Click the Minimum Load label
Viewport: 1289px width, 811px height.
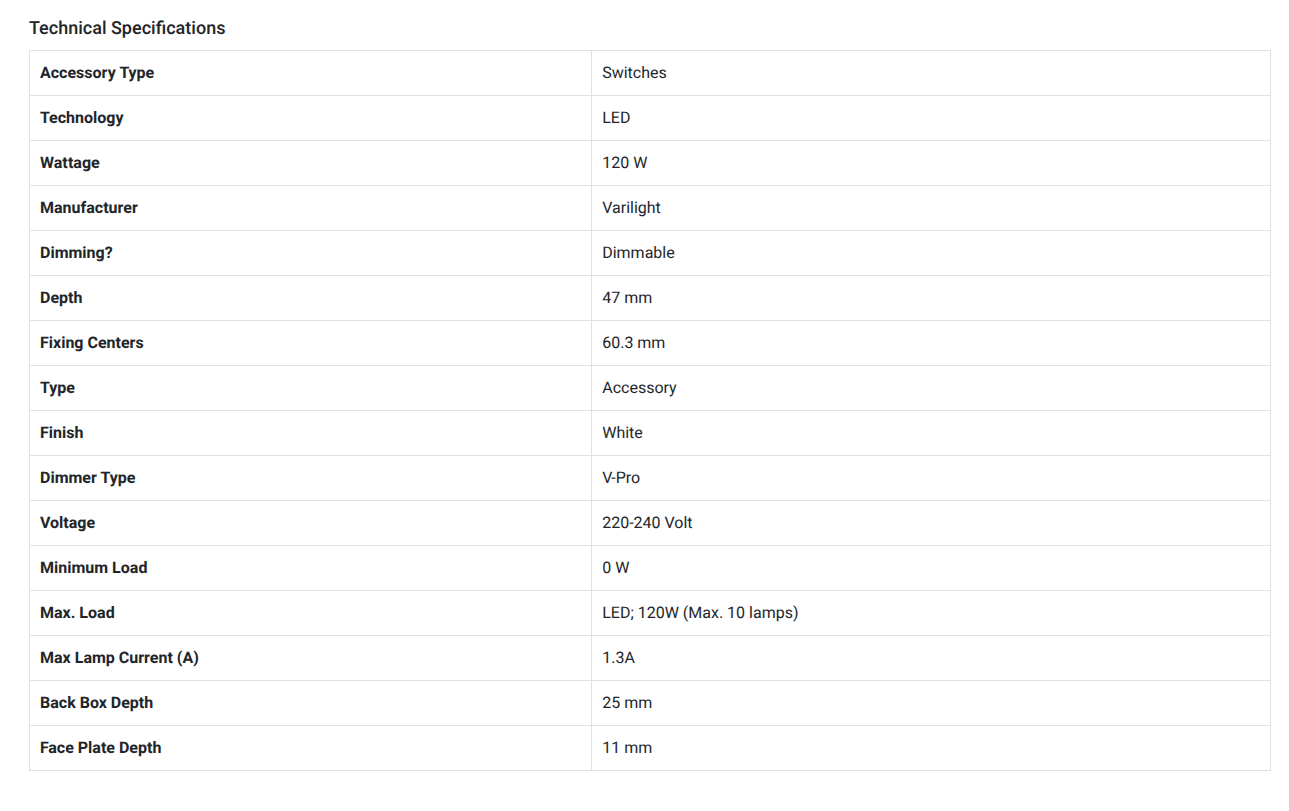(94, 568)
